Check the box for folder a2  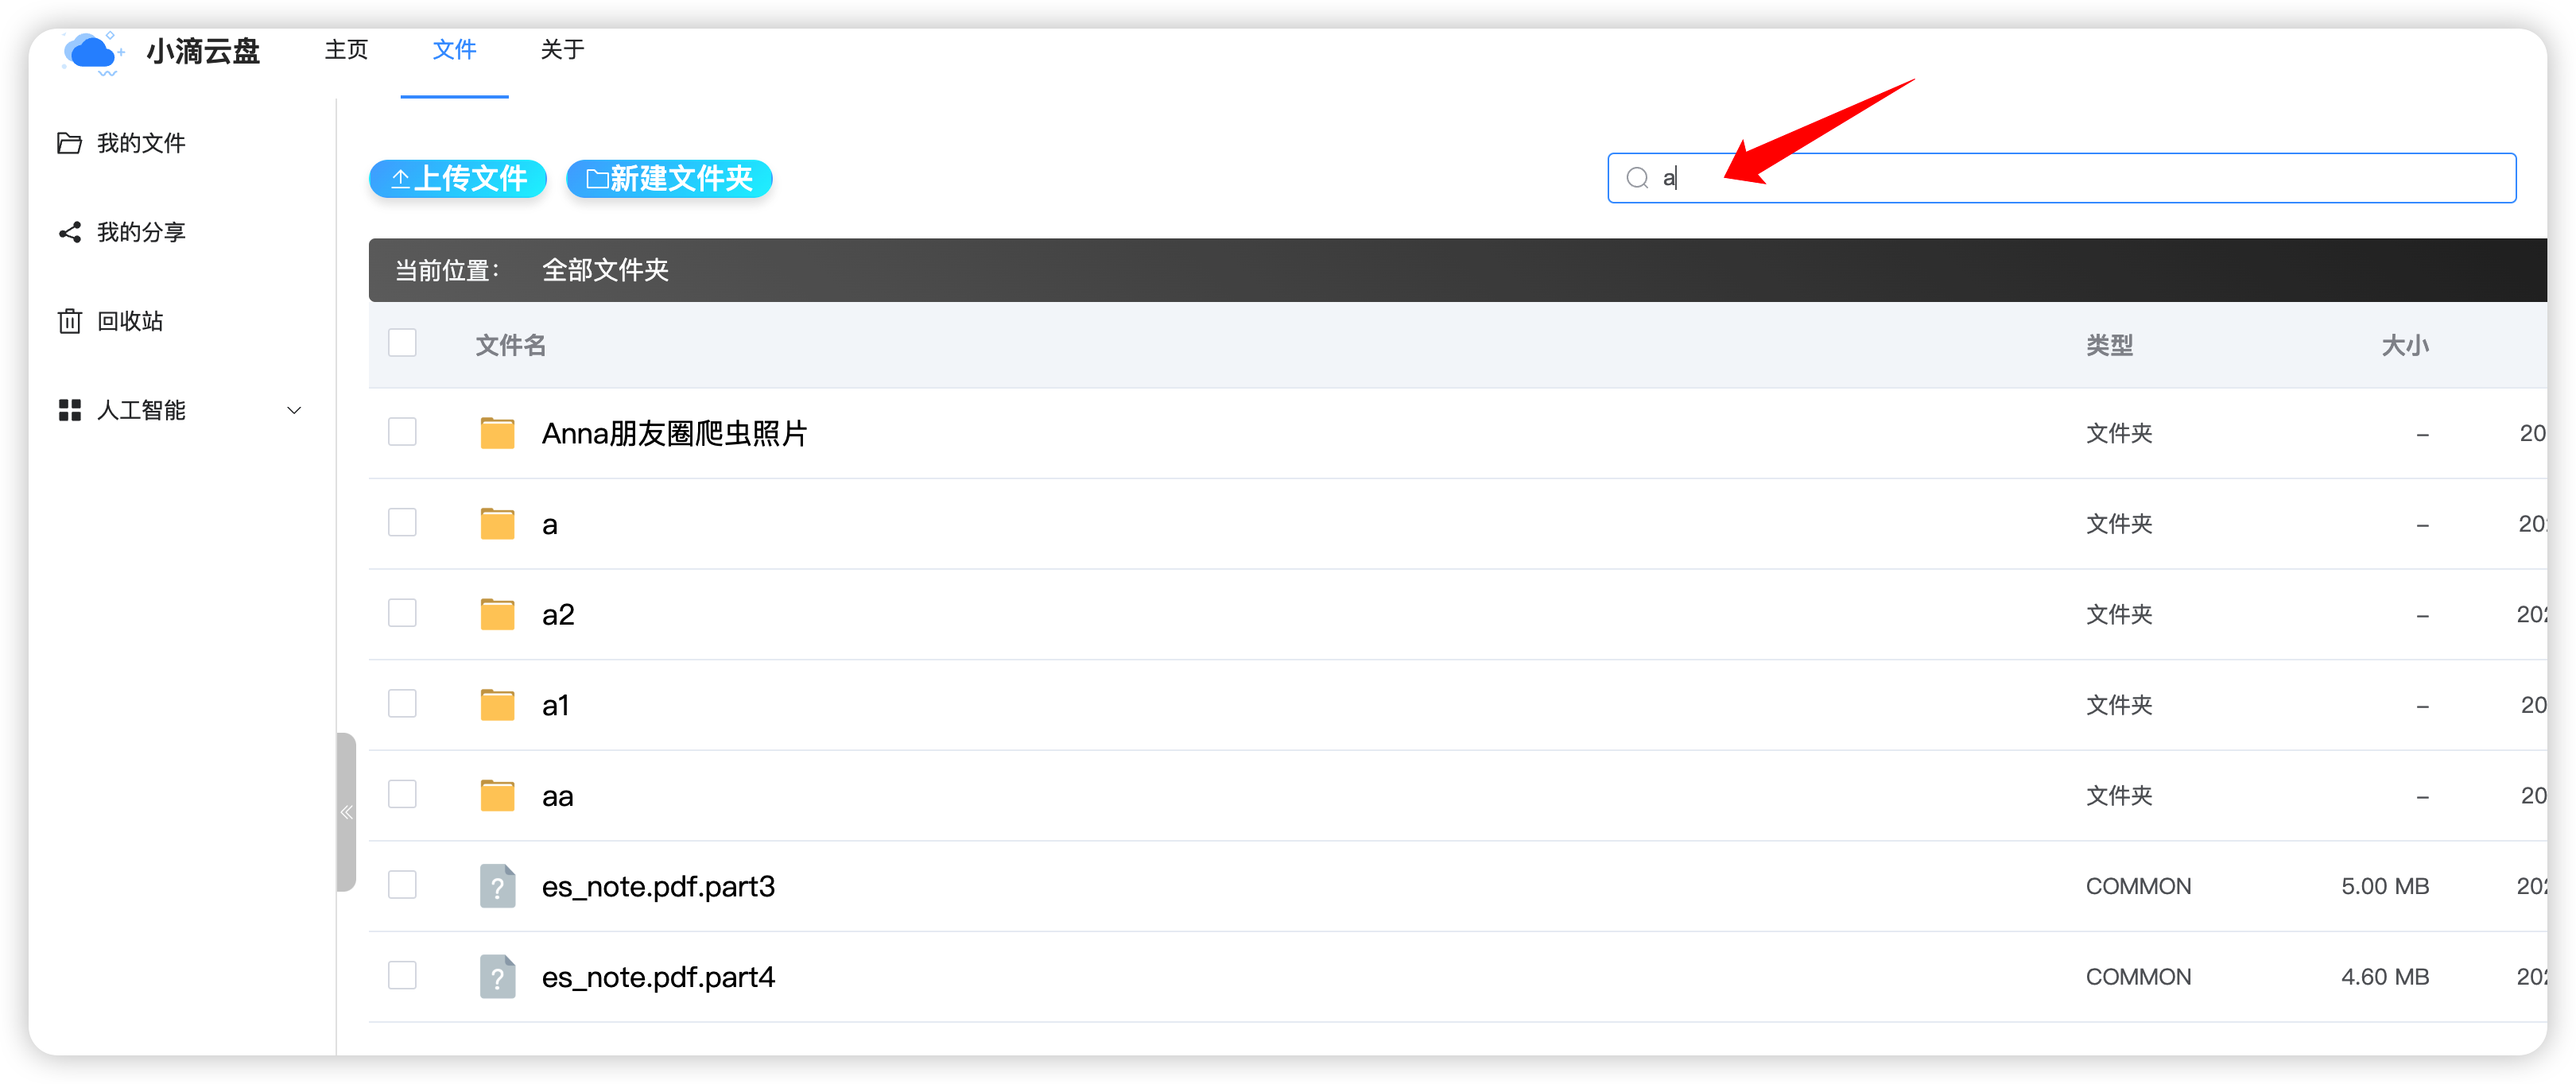coord(402,613)
